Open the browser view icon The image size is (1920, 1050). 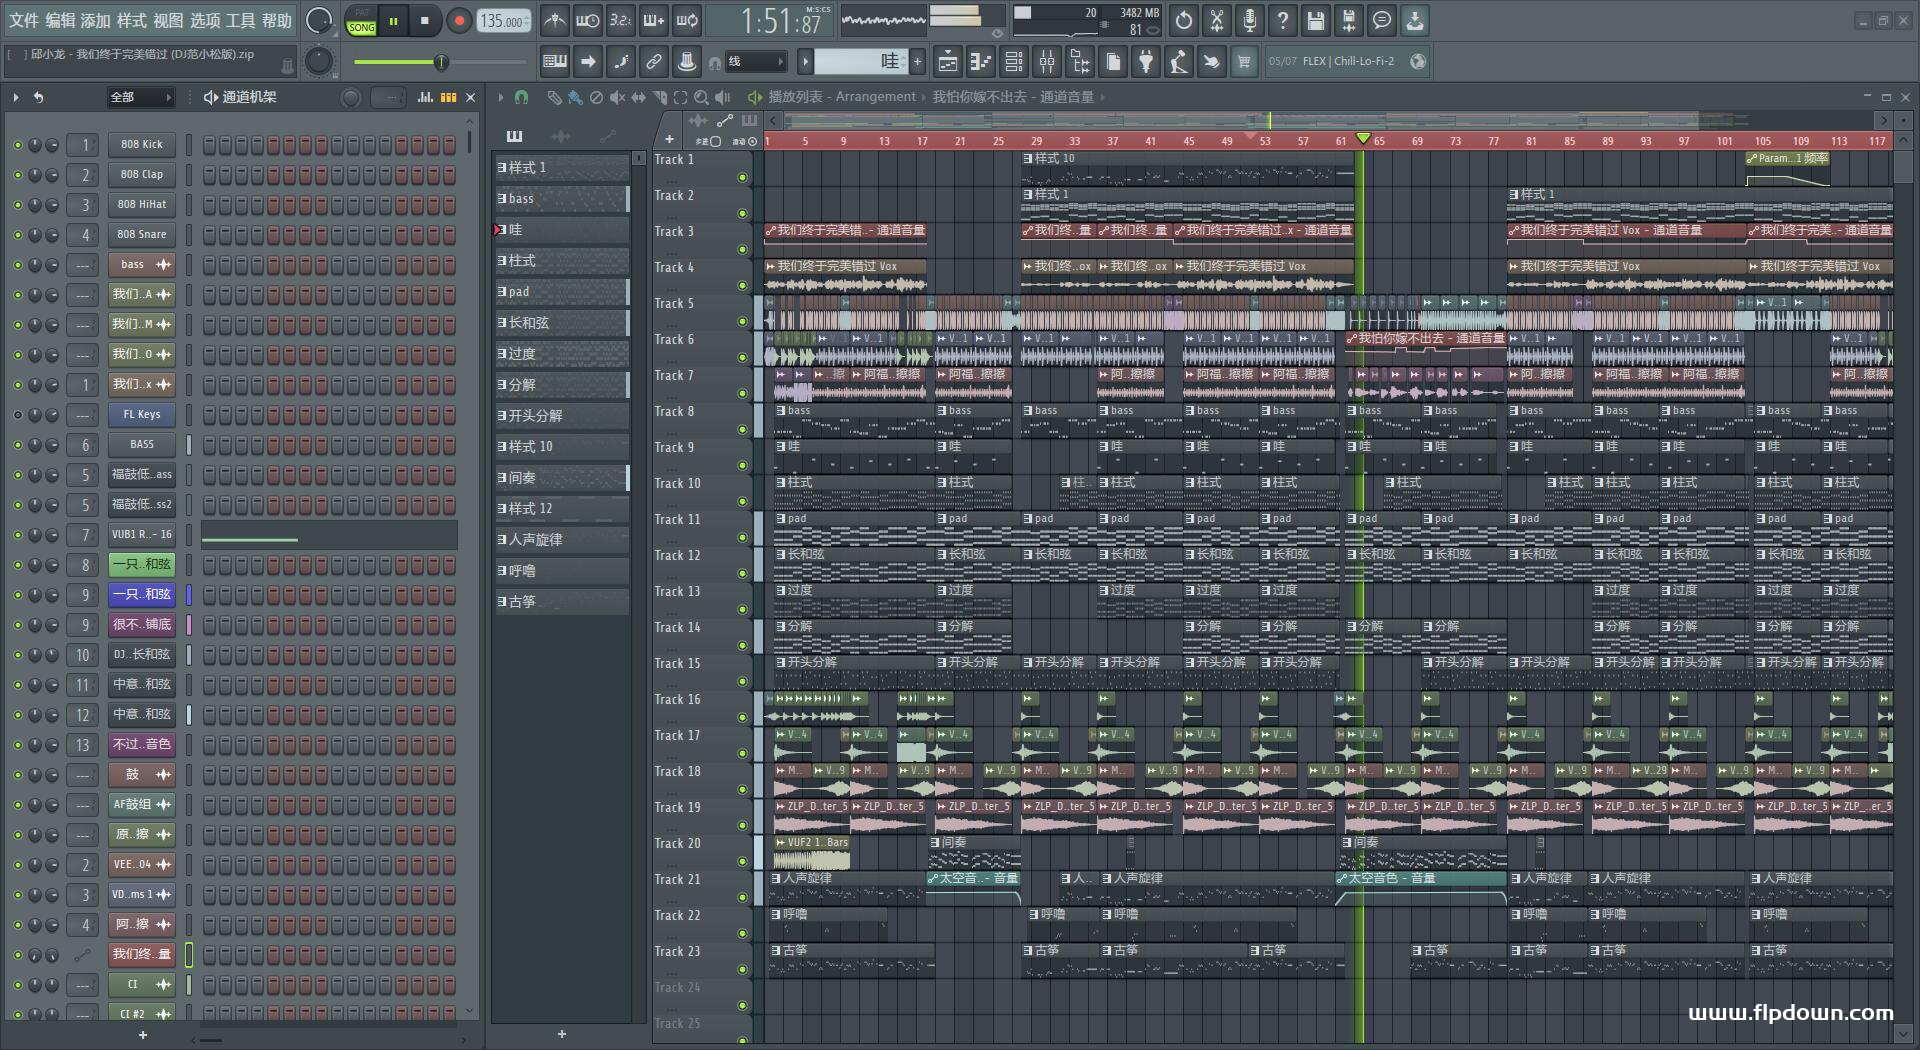click(1080, 62)
